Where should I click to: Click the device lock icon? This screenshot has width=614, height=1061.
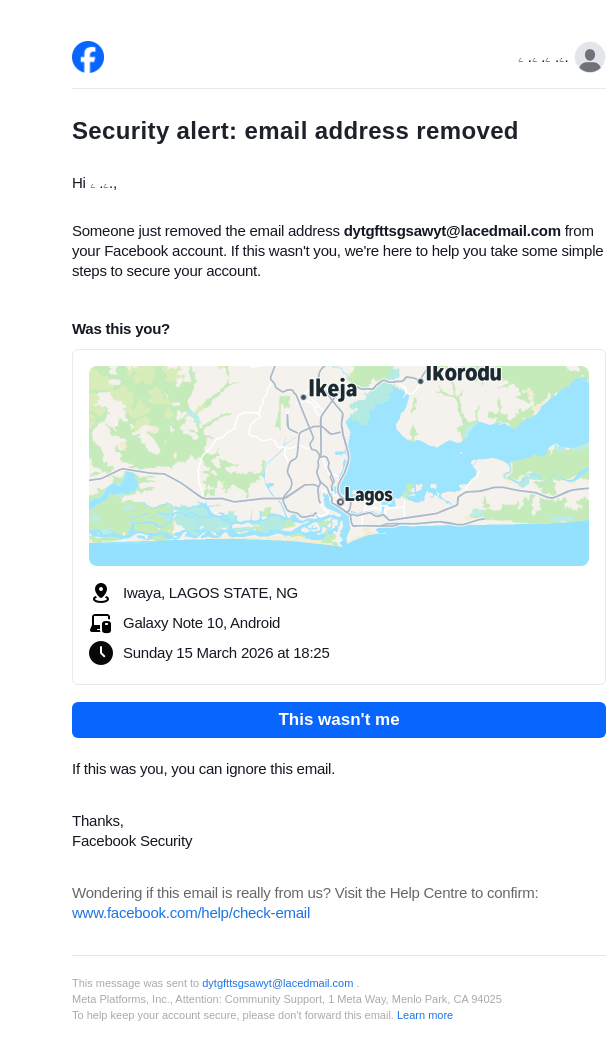tap(100, 623)
